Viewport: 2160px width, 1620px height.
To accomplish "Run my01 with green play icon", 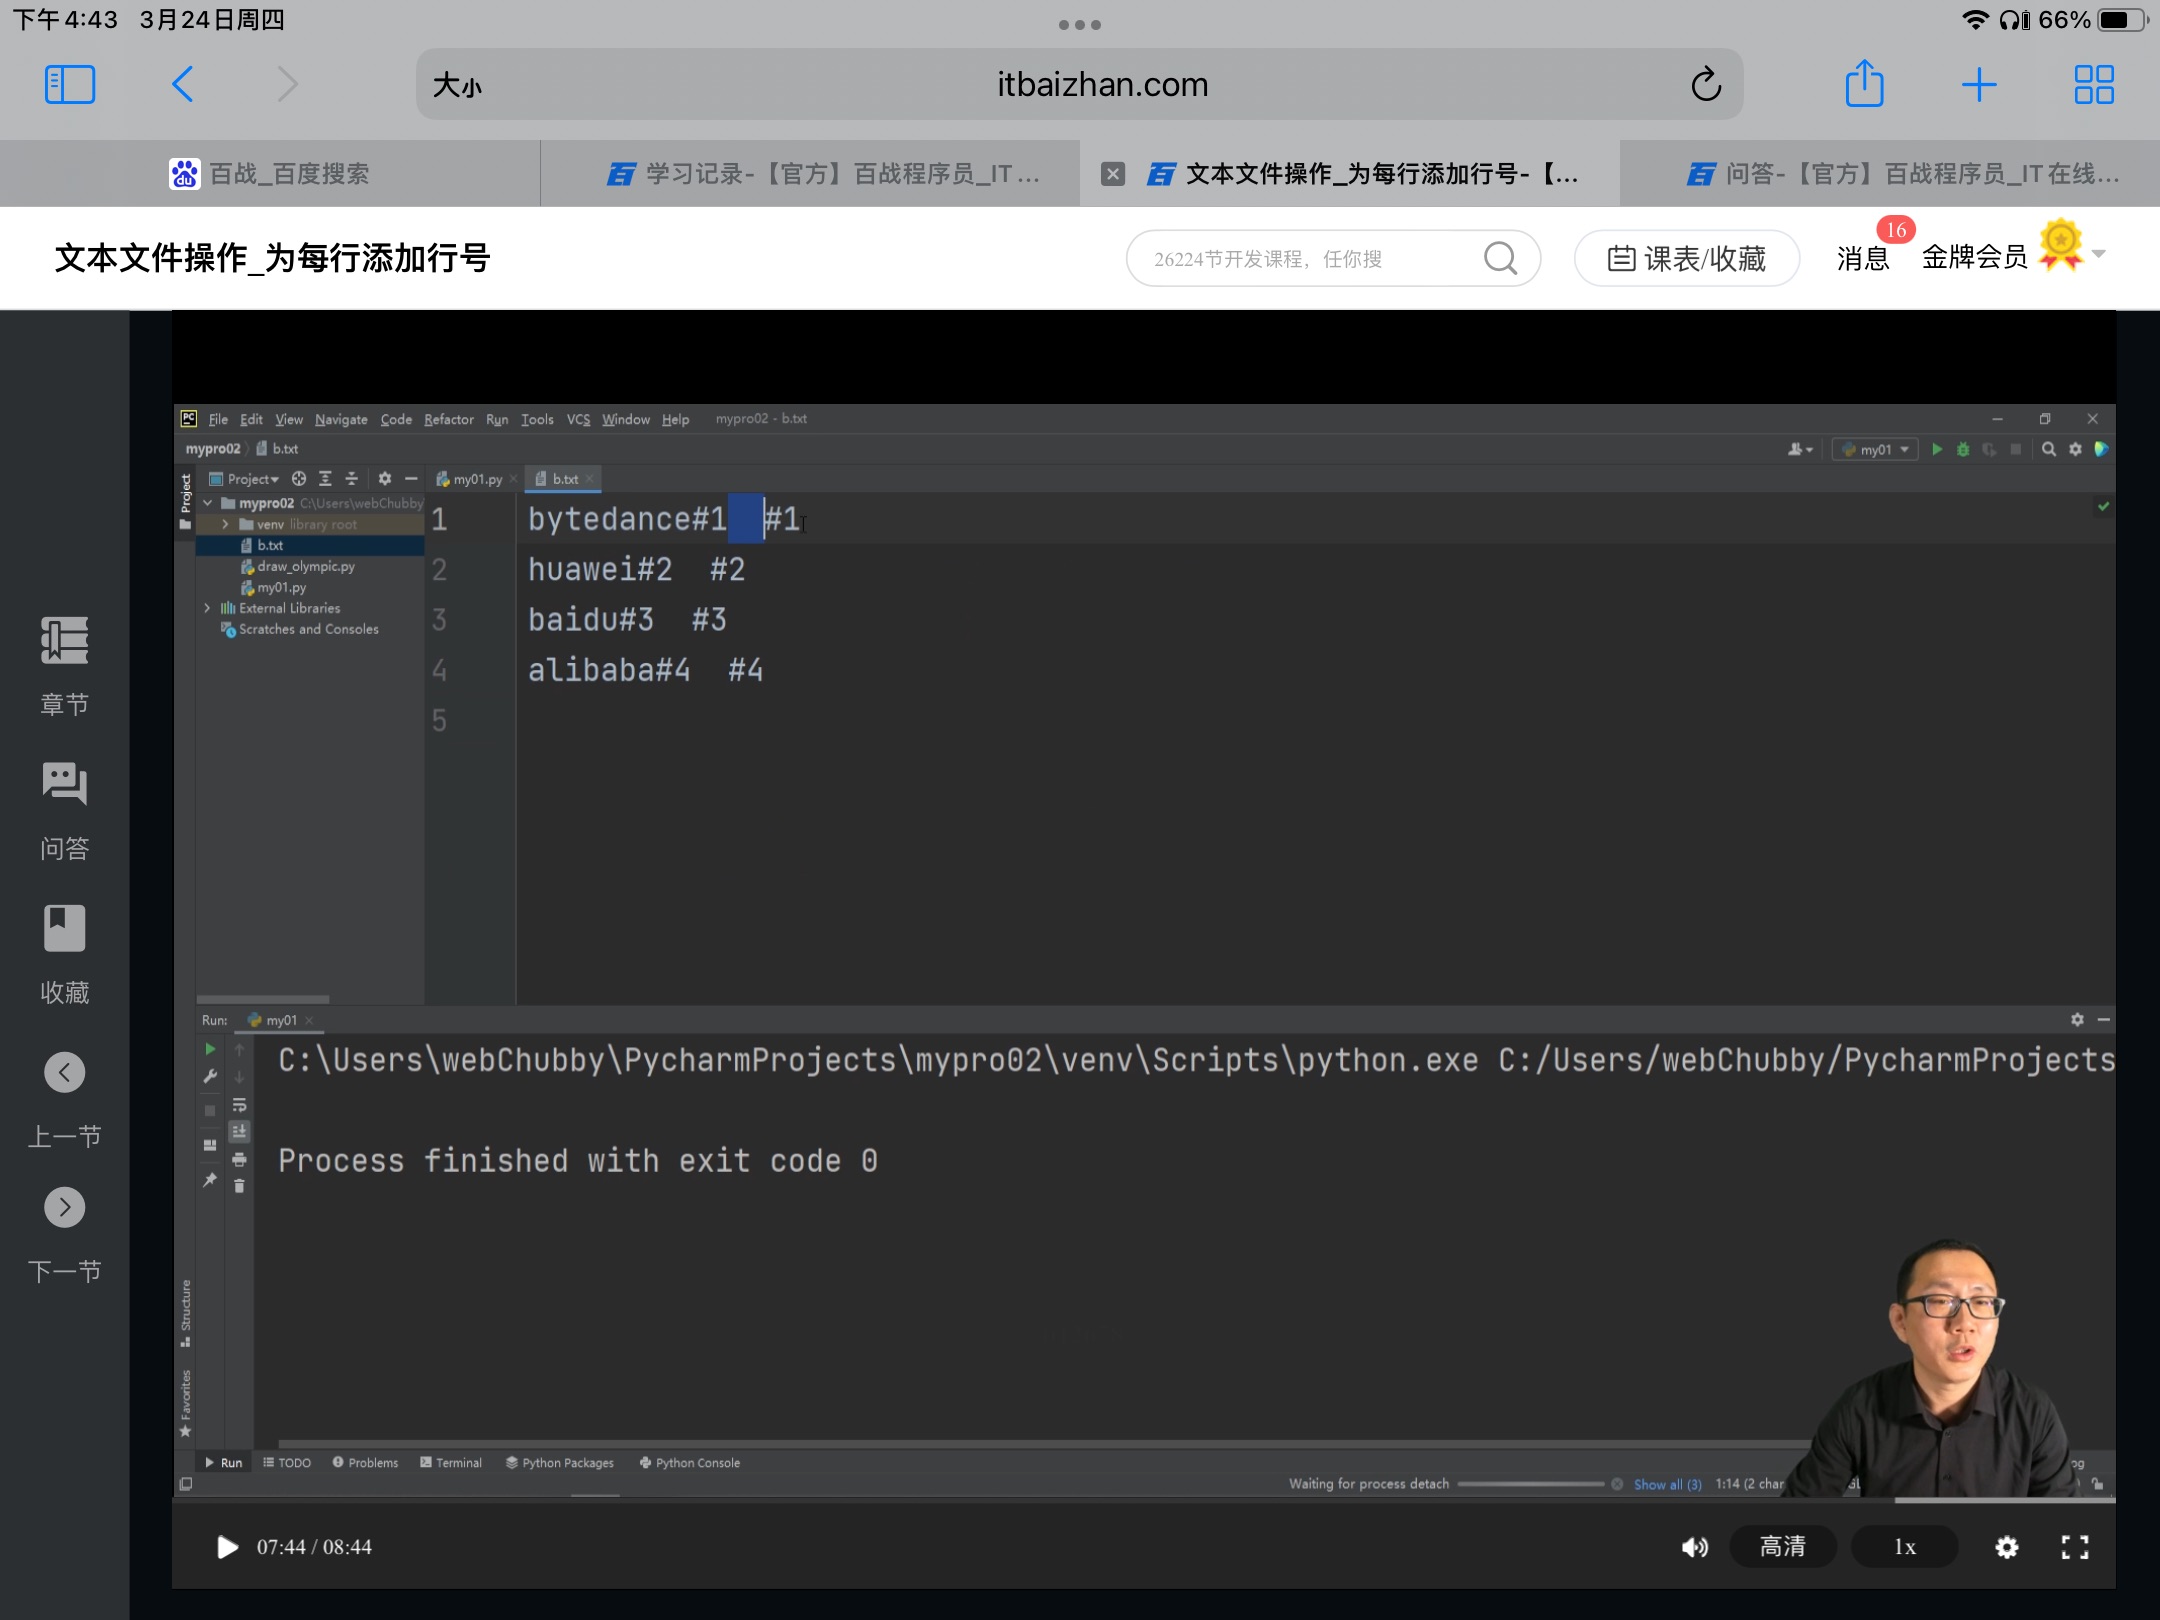I will pos(1938,450).
